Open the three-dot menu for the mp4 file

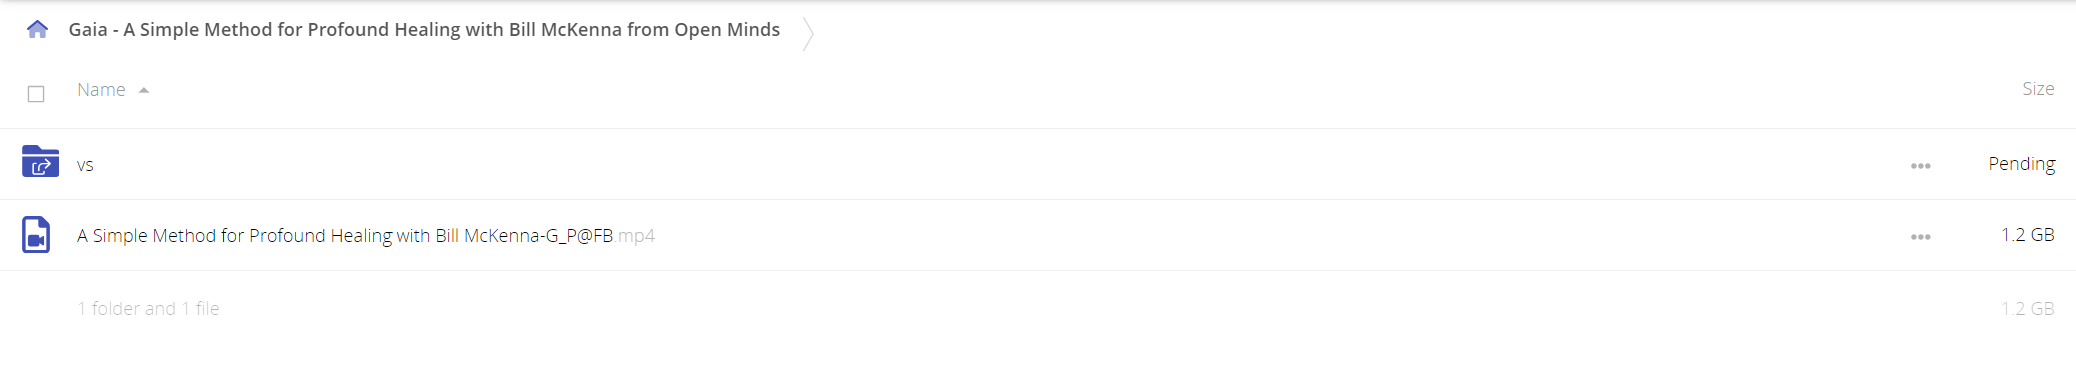(x=1920, y=237)
